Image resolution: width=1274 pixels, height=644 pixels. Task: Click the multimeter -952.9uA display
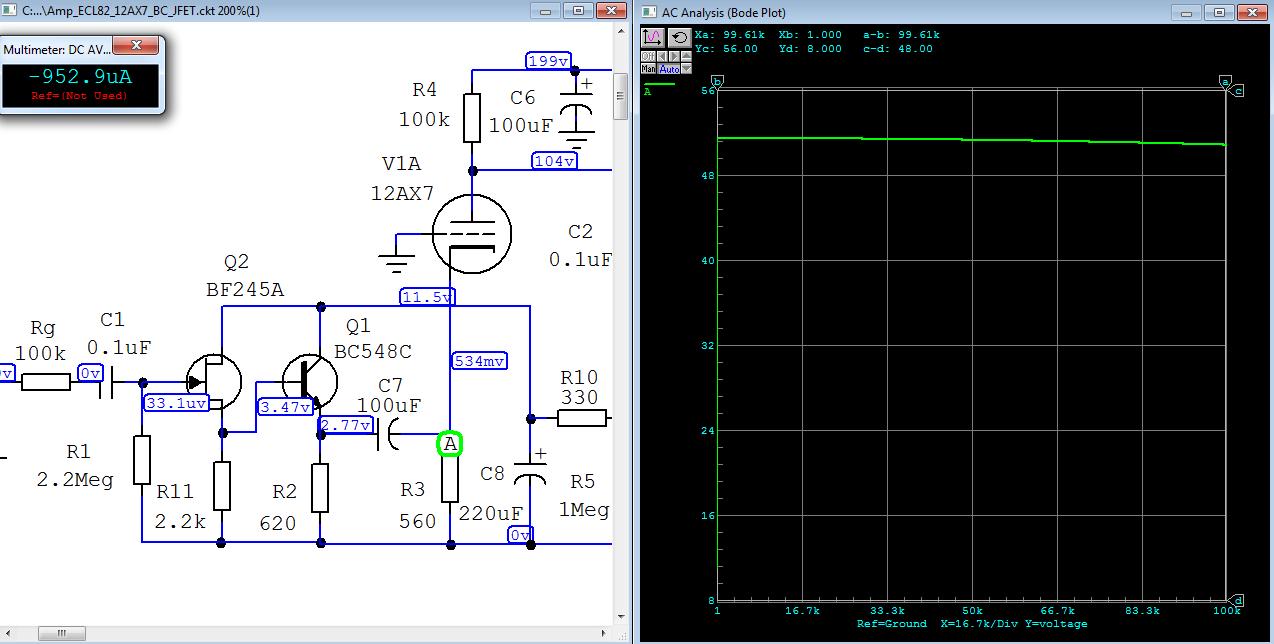pos(80,77)
